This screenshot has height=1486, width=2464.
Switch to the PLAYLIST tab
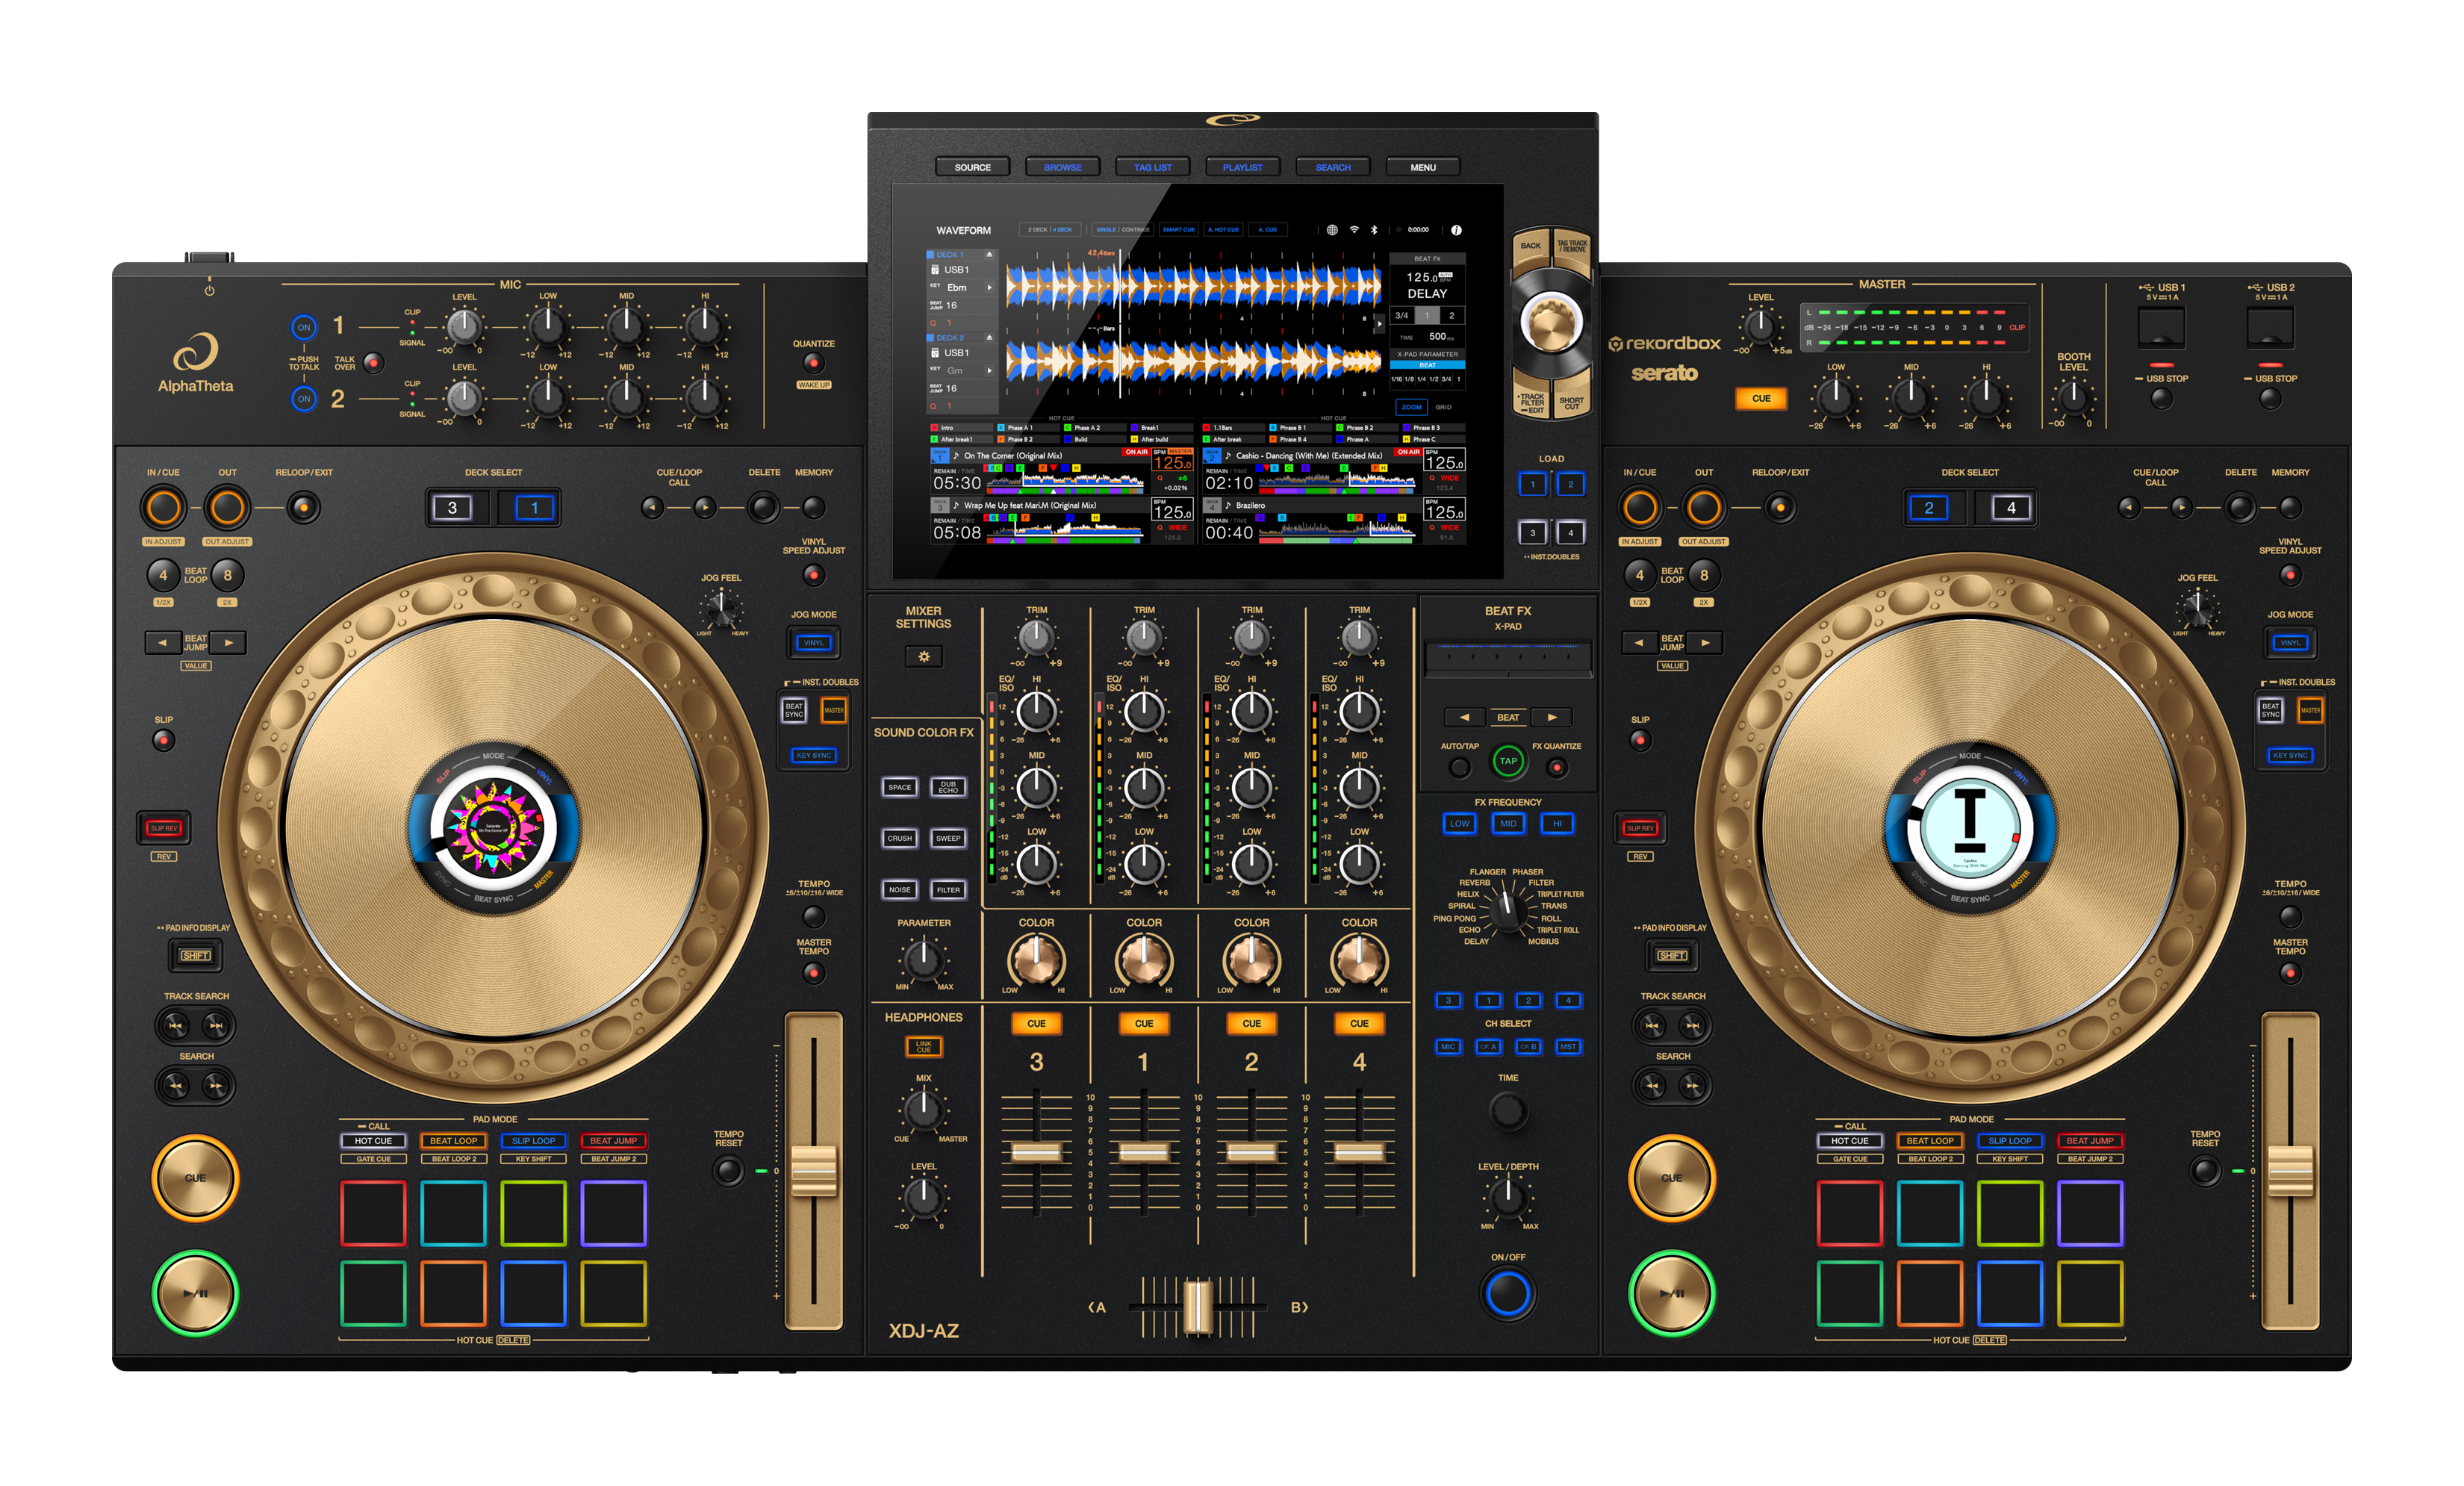[1244, 167]
